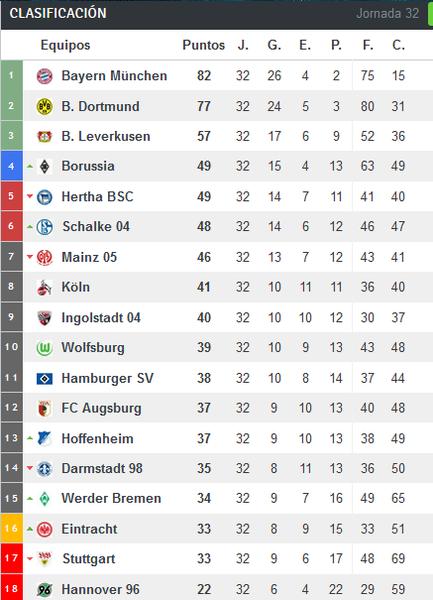Open the Mainz 05 team link

tap(89, 257)
